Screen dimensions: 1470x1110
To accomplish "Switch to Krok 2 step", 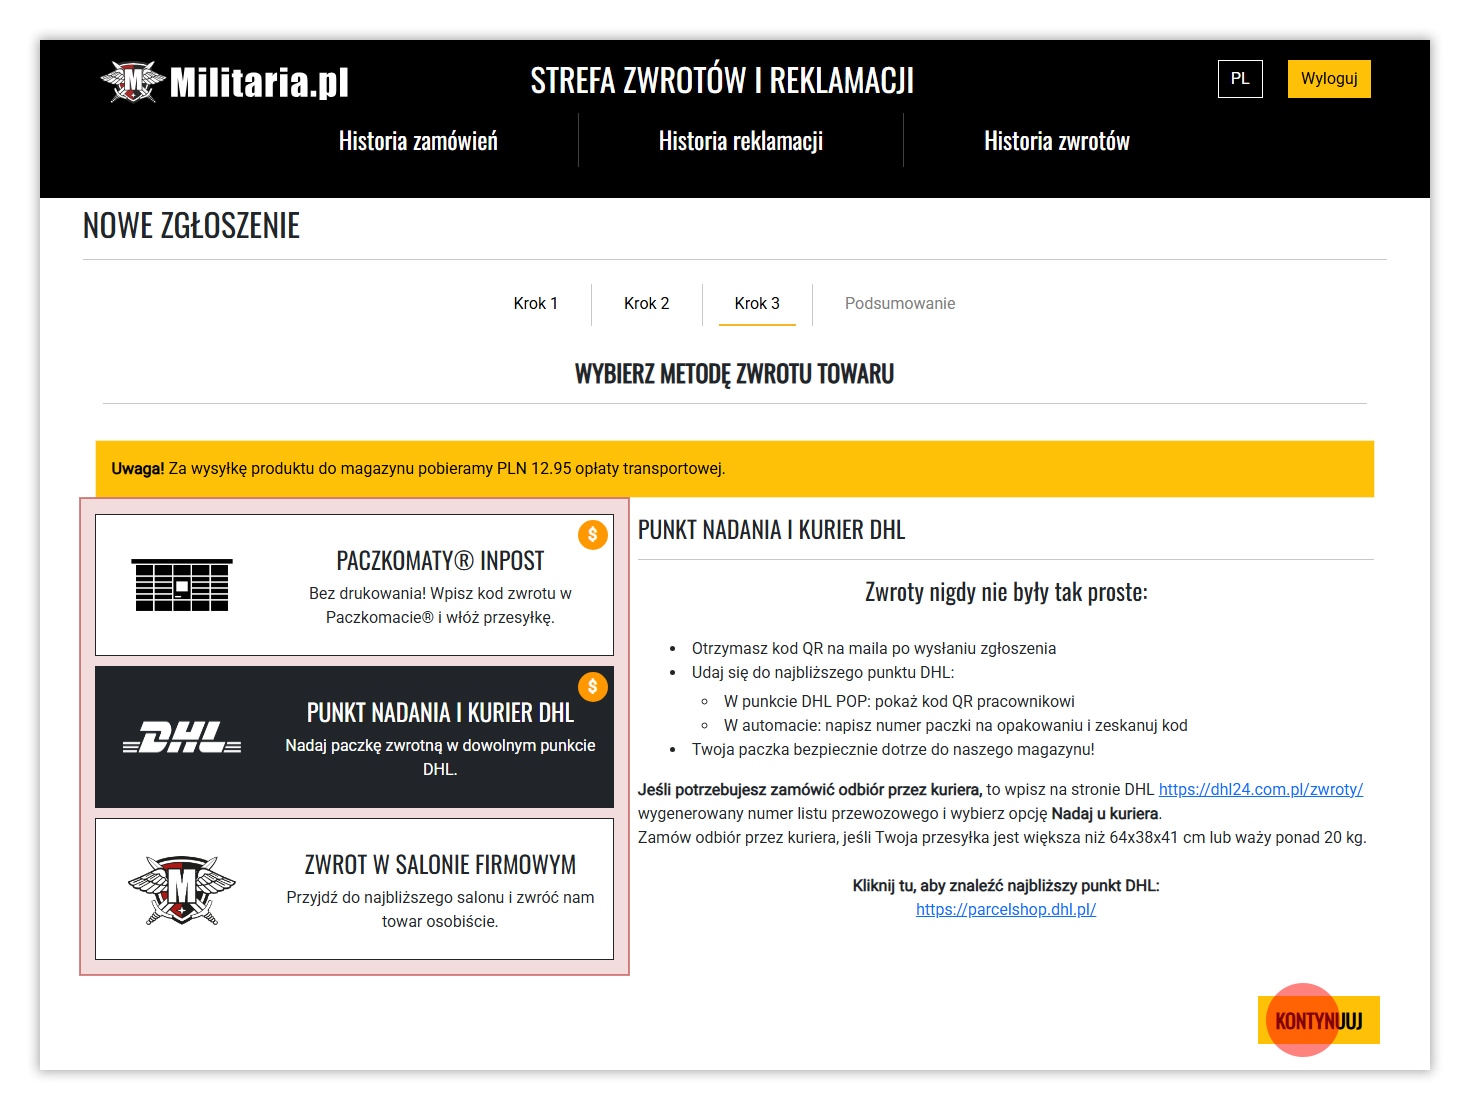I will pyautogui.click(x=647, y=304).
